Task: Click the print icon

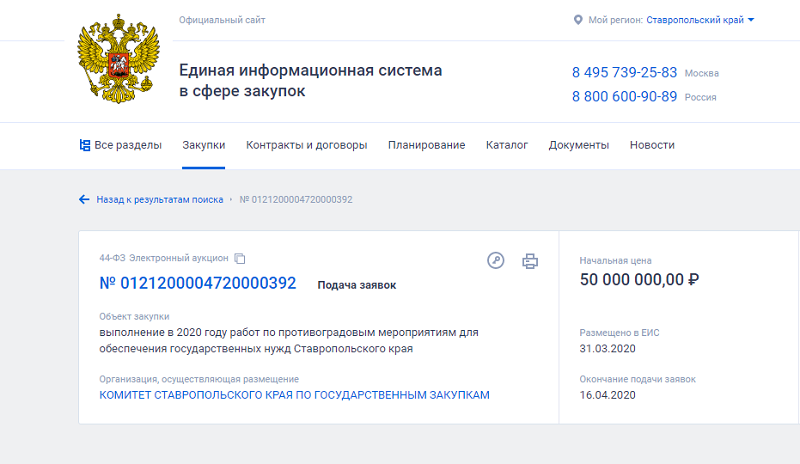Action: tap(530, 261)
